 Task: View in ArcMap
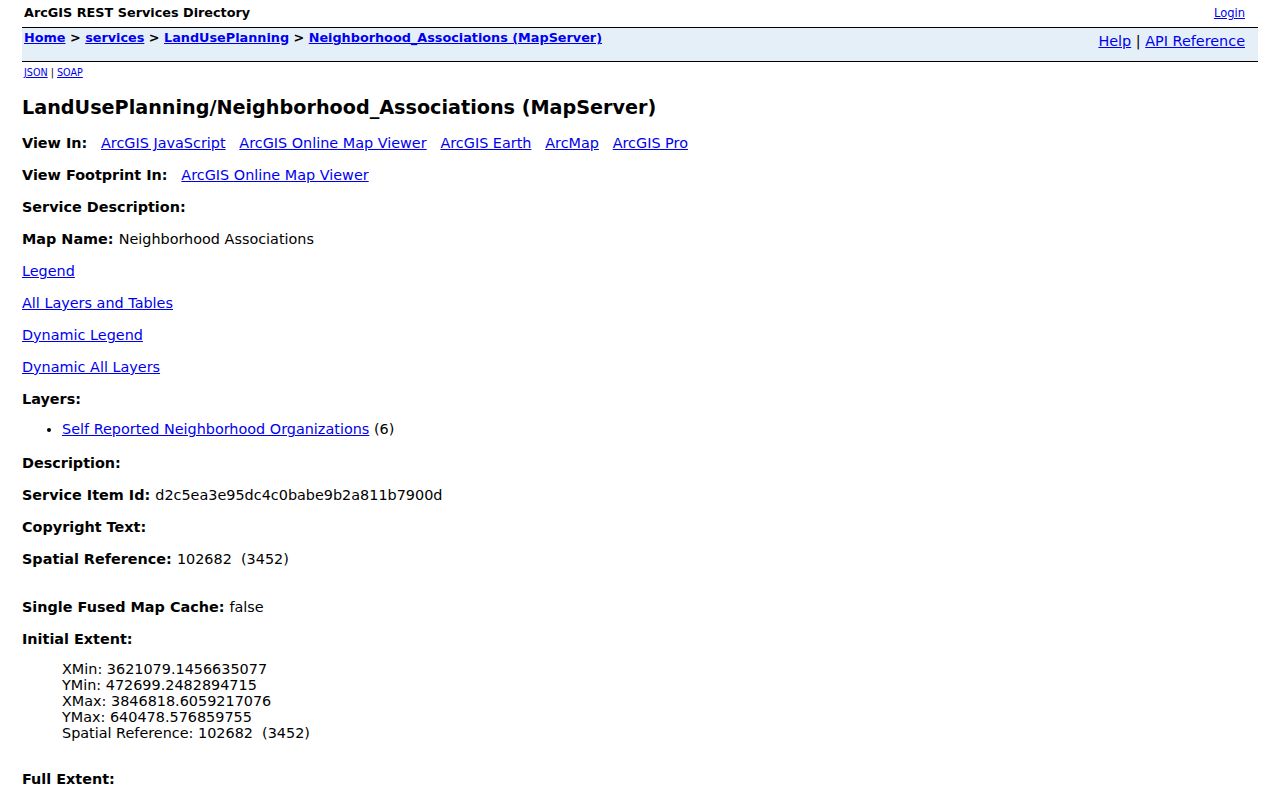[x=572, y=143]
